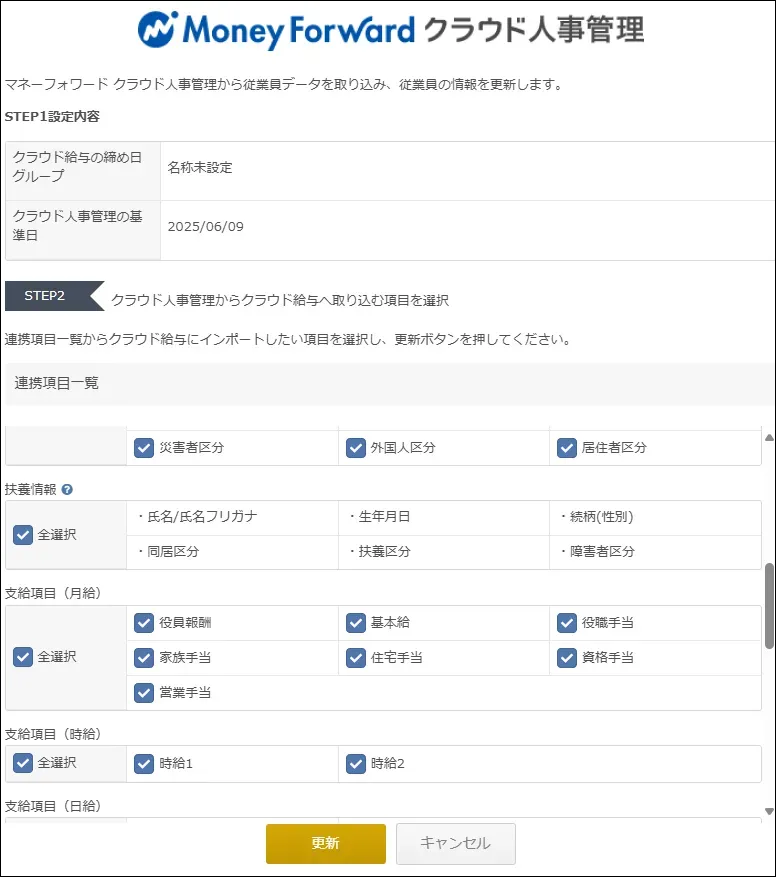Uncheck the 営業手当 checkbox
This screenshot has height=877, width=776.
[x=144, y=693]
